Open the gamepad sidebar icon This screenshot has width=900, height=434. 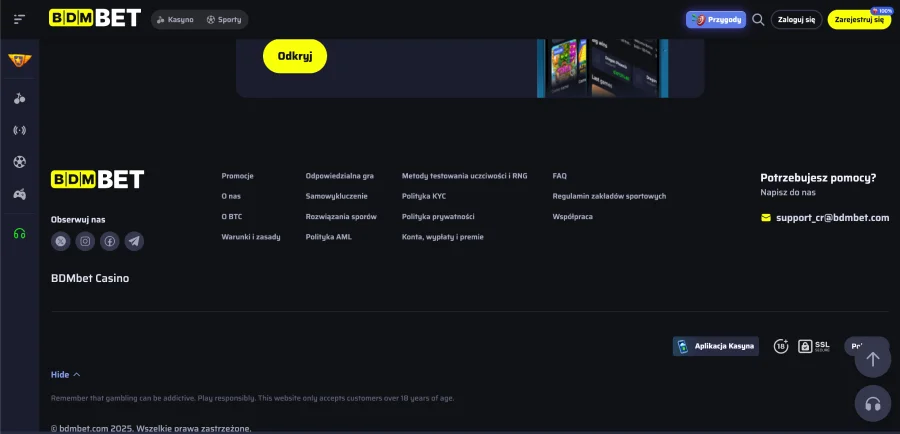click(x=20, y=194)
